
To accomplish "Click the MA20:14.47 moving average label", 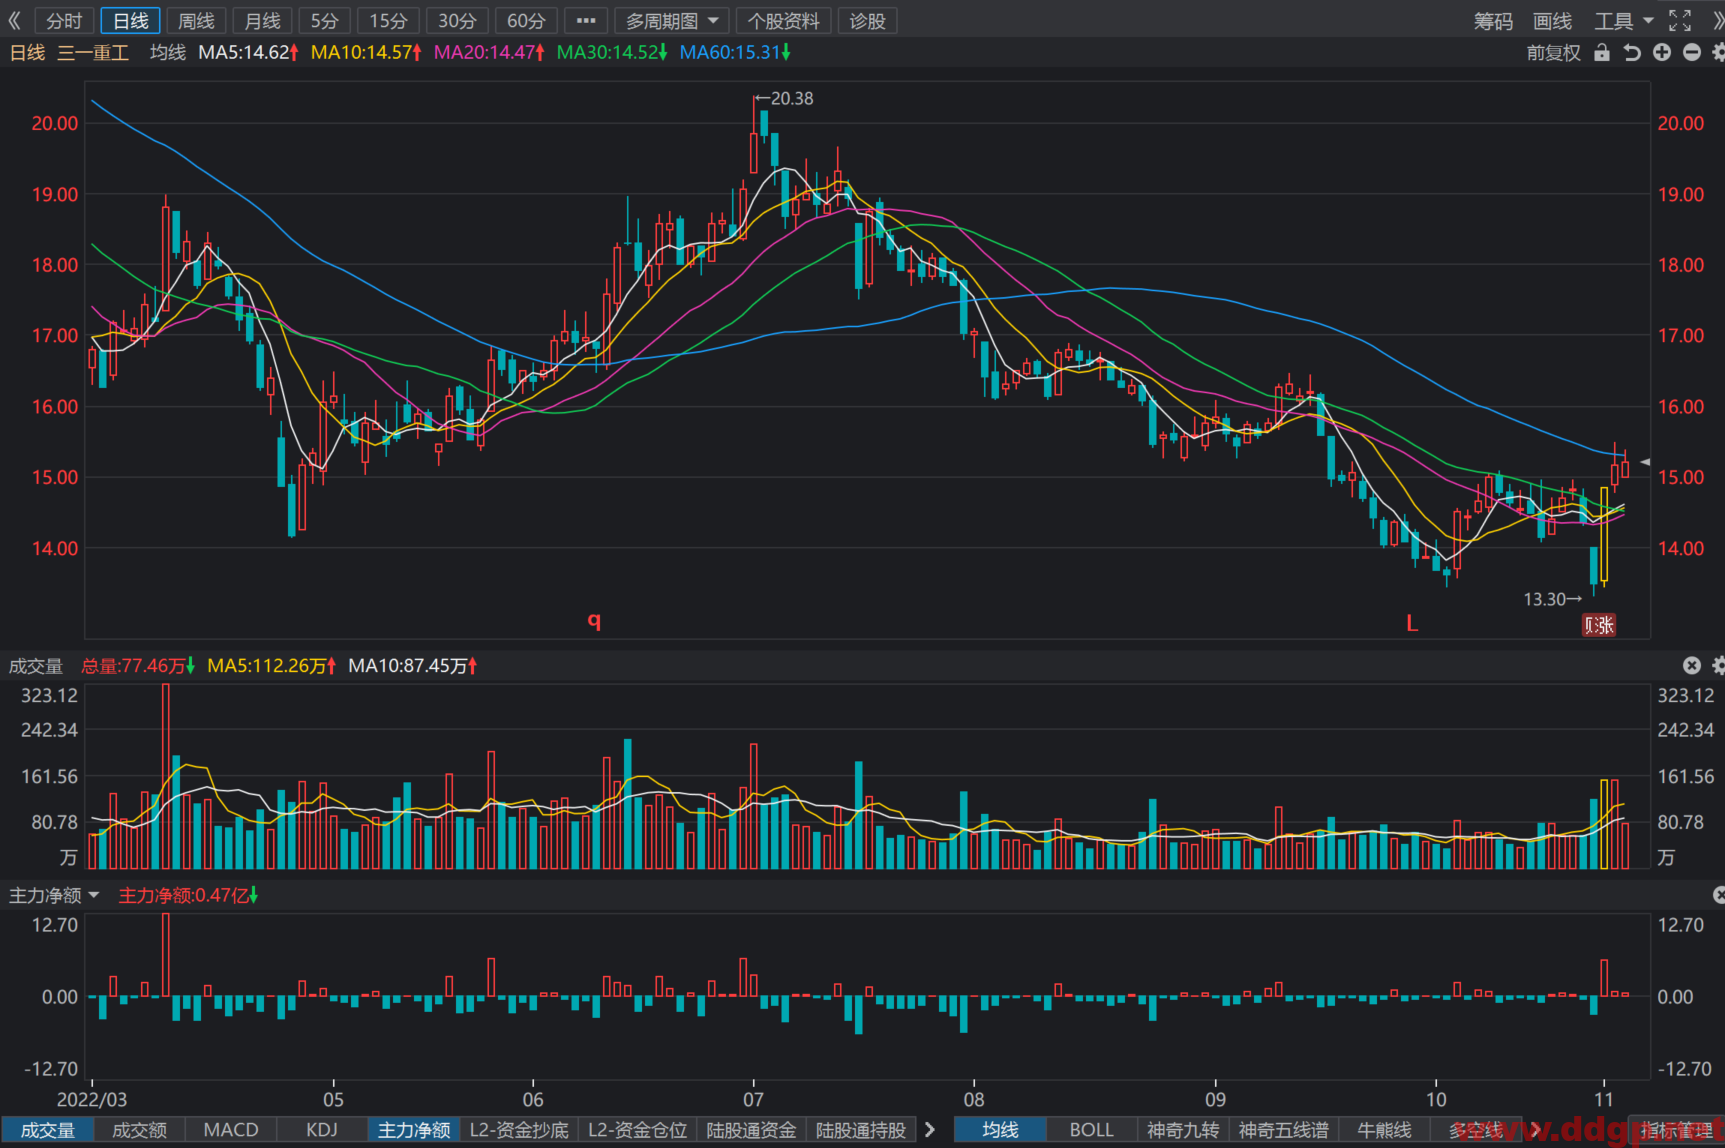I will (x=489, y=52).
